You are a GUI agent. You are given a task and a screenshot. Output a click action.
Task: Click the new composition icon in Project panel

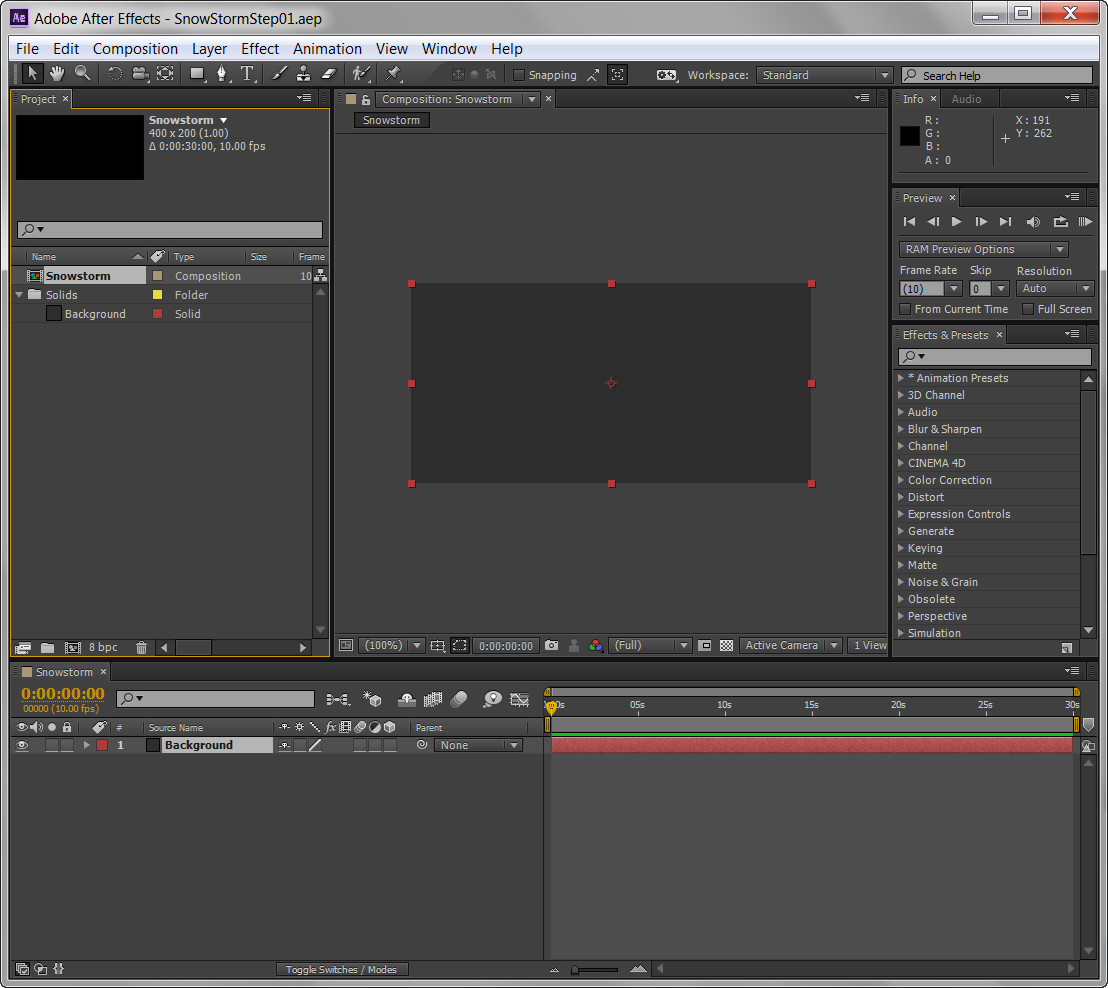(x=72, y=647)
